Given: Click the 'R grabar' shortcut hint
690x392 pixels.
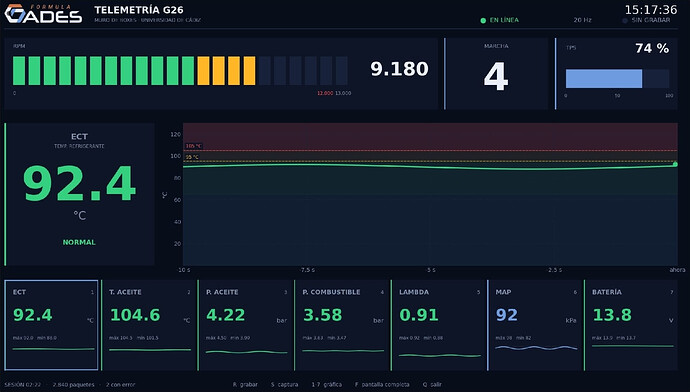Looking at the screenshot, I should pyautogui.click(x=245, y=385).
